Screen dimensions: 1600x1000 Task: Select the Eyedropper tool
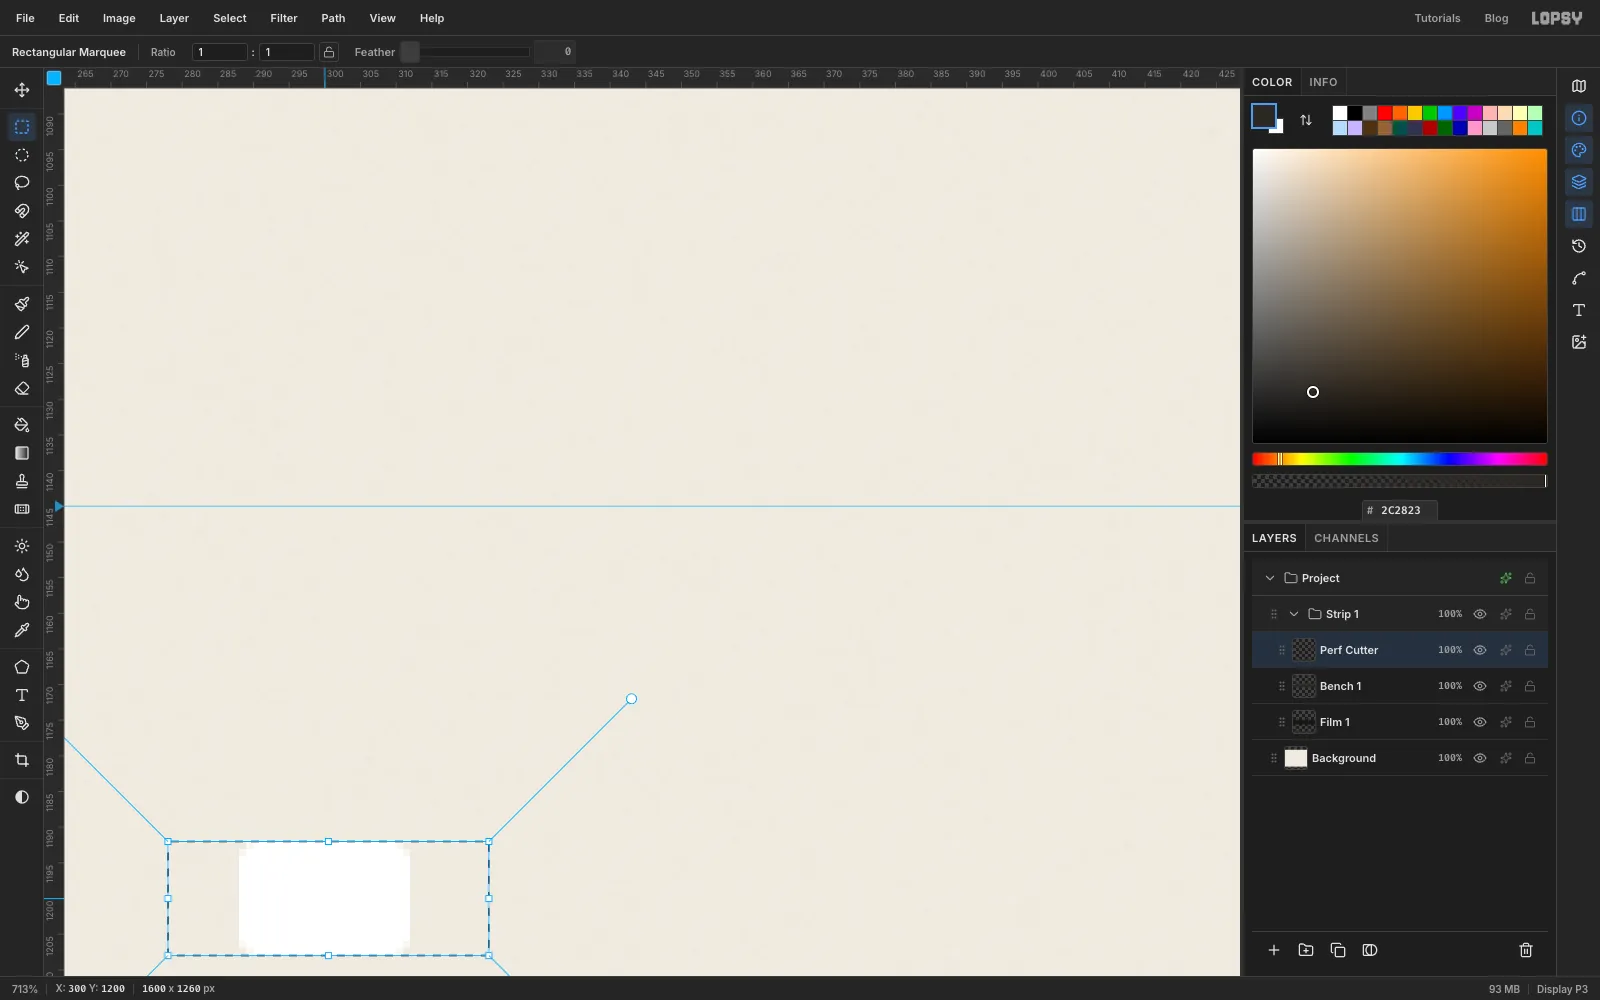pos(22,630)
